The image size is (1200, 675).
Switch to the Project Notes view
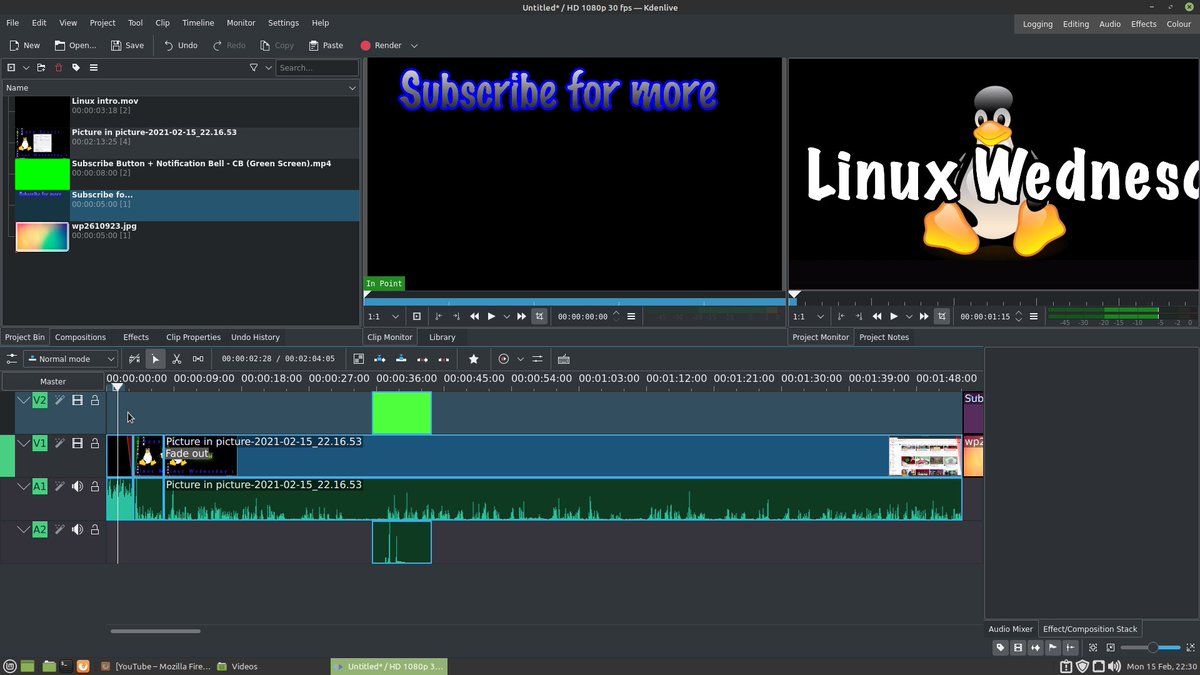(x=884, y=337)
